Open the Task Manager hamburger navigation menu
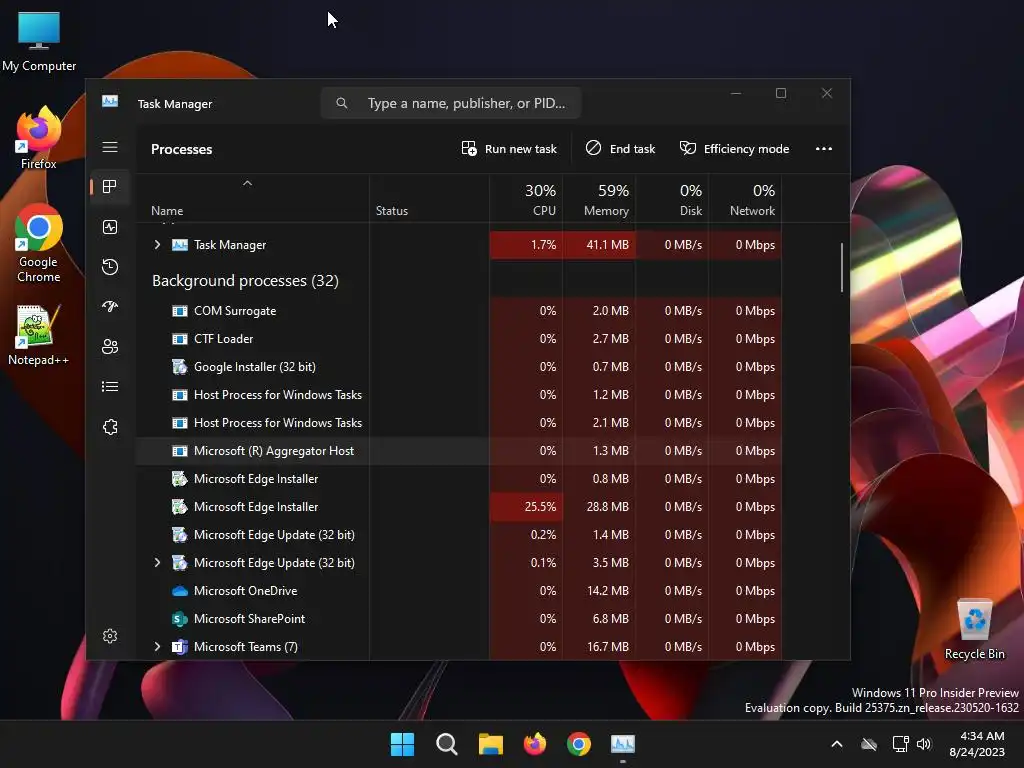 pyautogui.click(x=110, y=147)
